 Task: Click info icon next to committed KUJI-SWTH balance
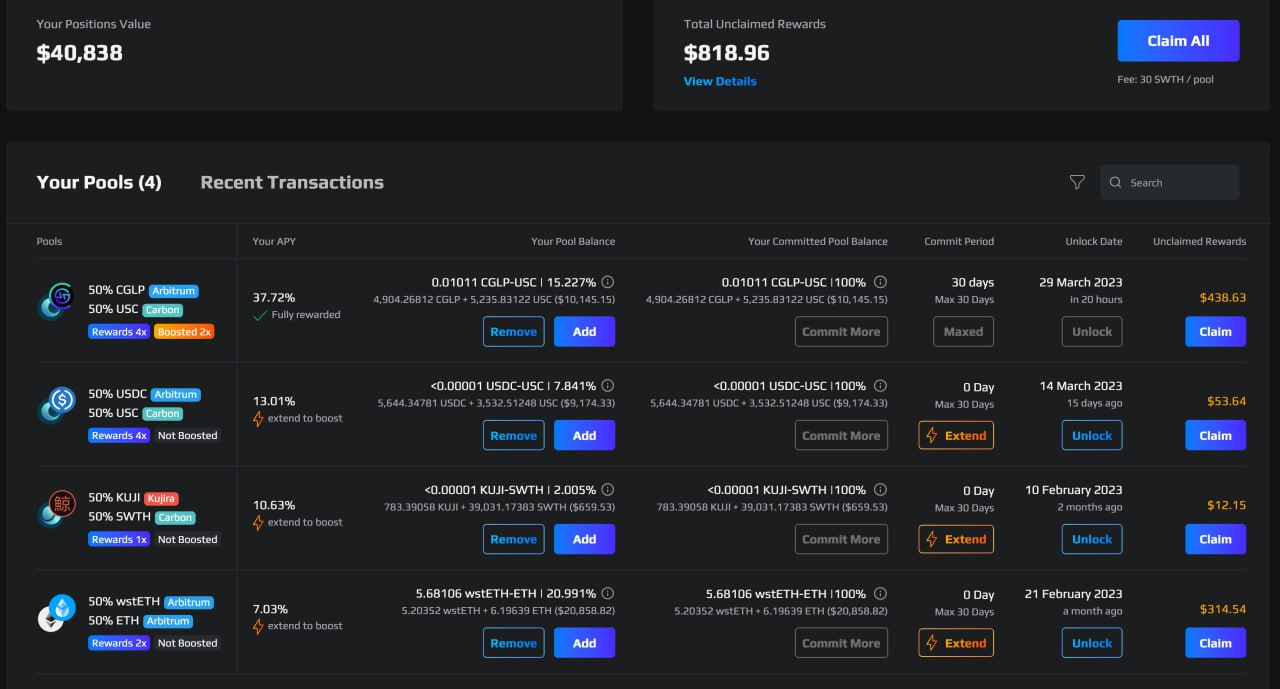pos(880,490)
